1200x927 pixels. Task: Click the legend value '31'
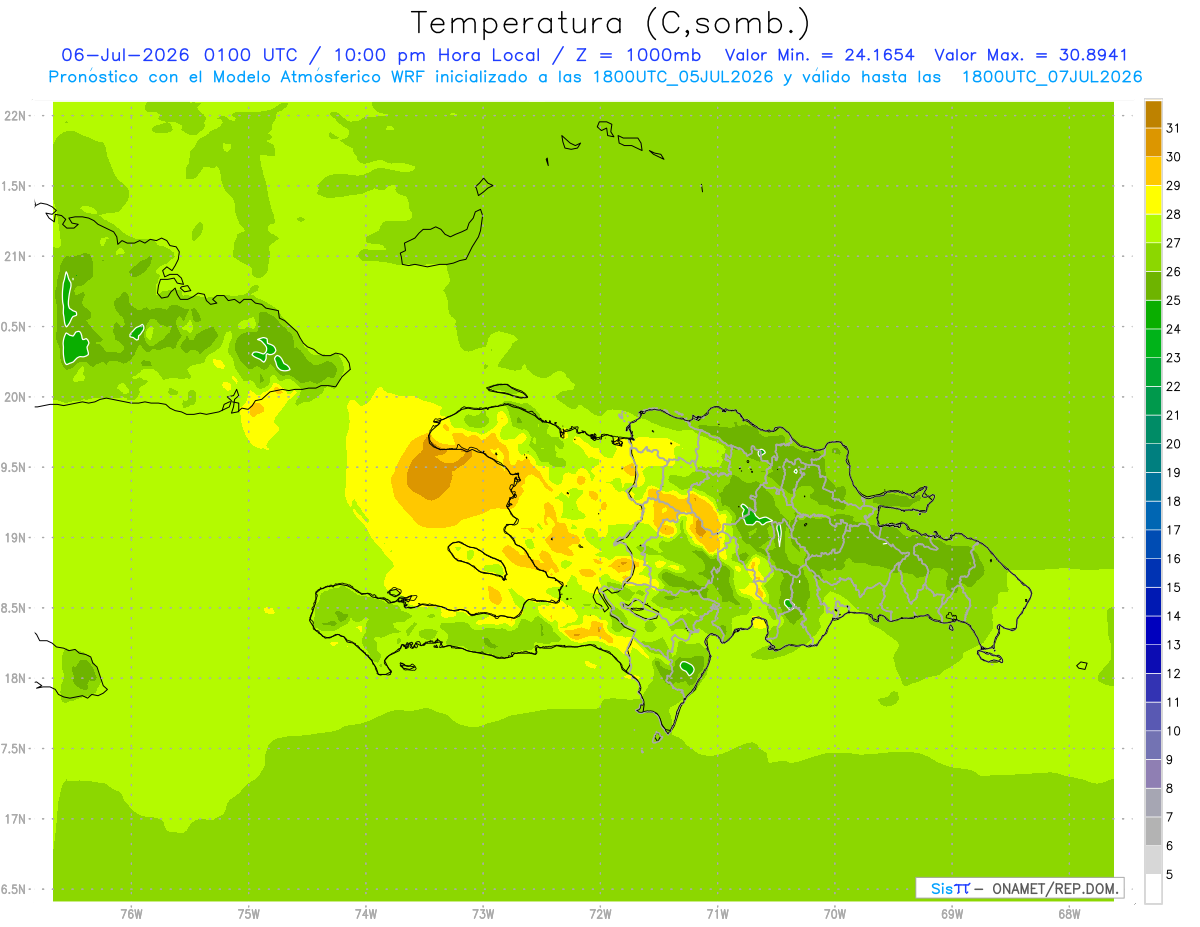click(1174, 128)
